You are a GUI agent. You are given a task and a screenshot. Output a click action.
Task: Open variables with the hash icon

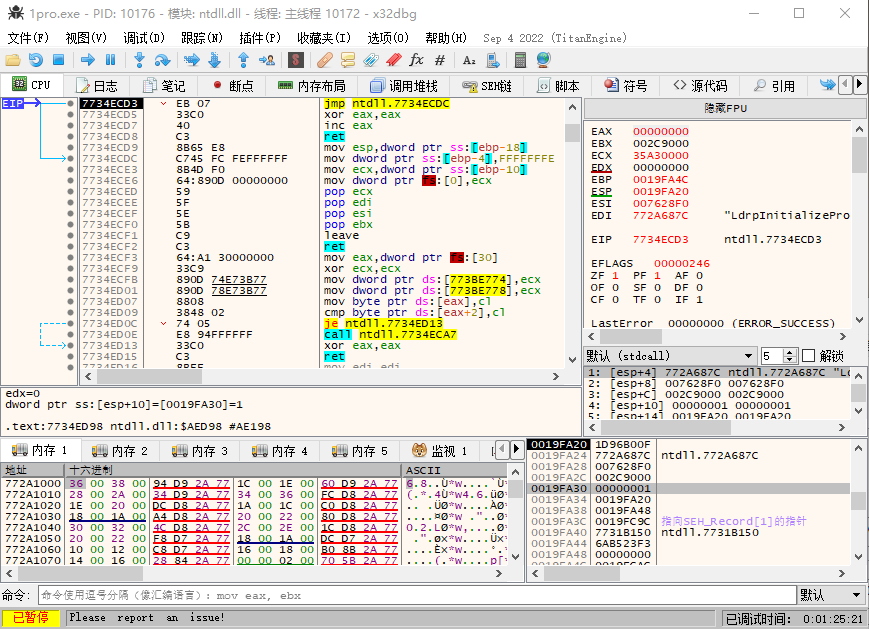point(439,60)
